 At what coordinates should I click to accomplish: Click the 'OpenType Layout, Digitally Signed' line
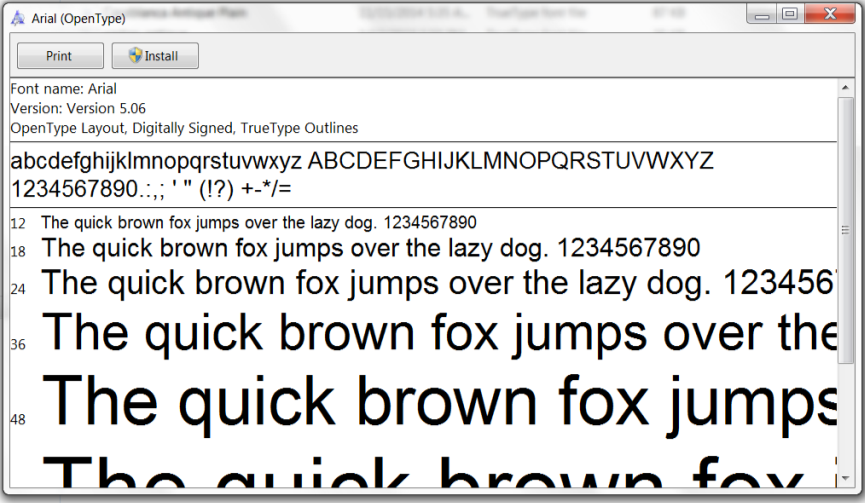184,128
